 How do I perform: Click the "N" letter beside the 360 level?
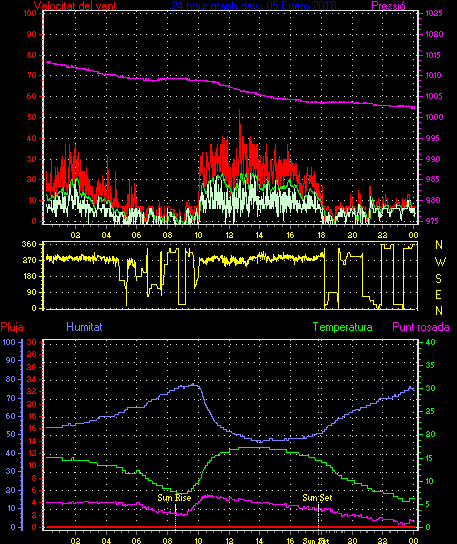pos(439,245)
